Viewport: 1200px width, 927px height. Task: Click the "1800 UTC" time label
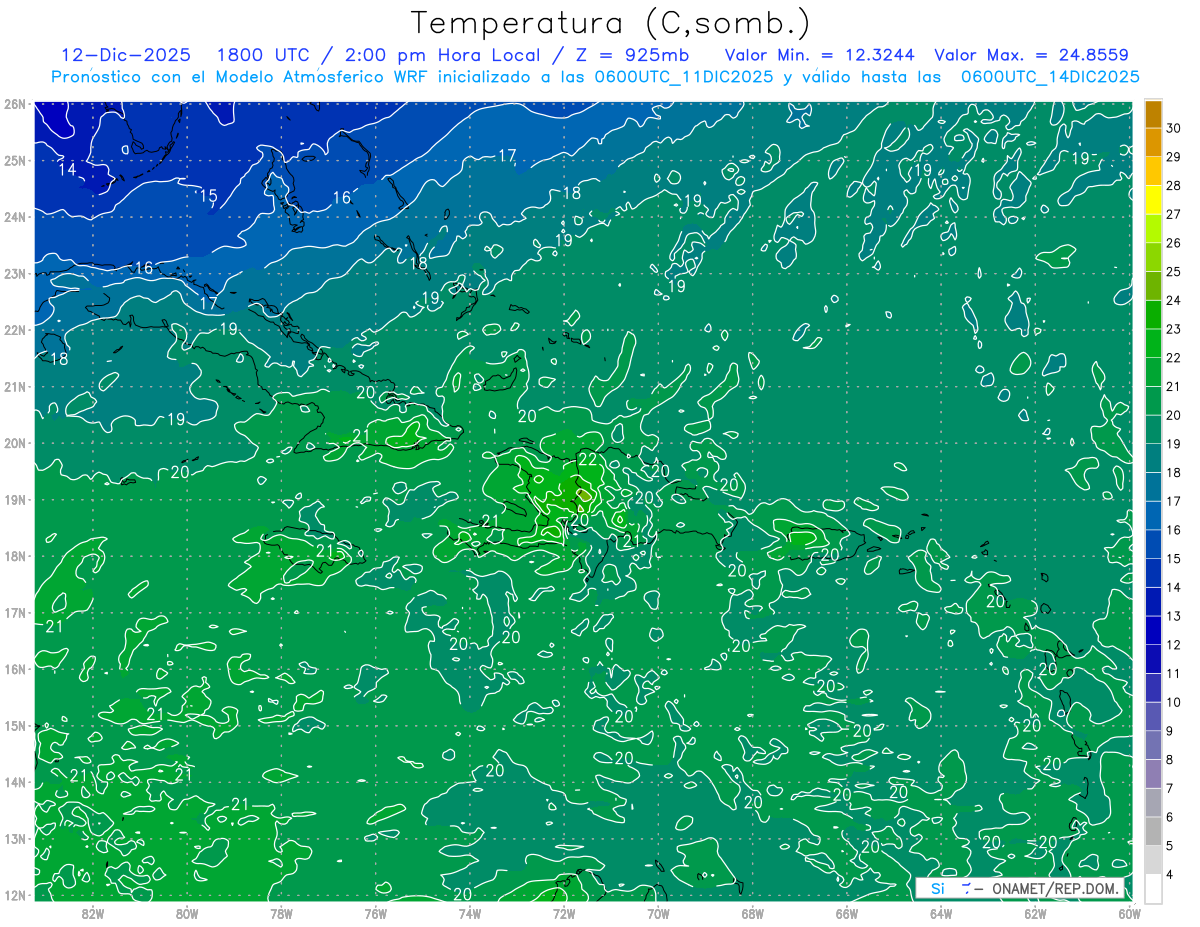266,55
